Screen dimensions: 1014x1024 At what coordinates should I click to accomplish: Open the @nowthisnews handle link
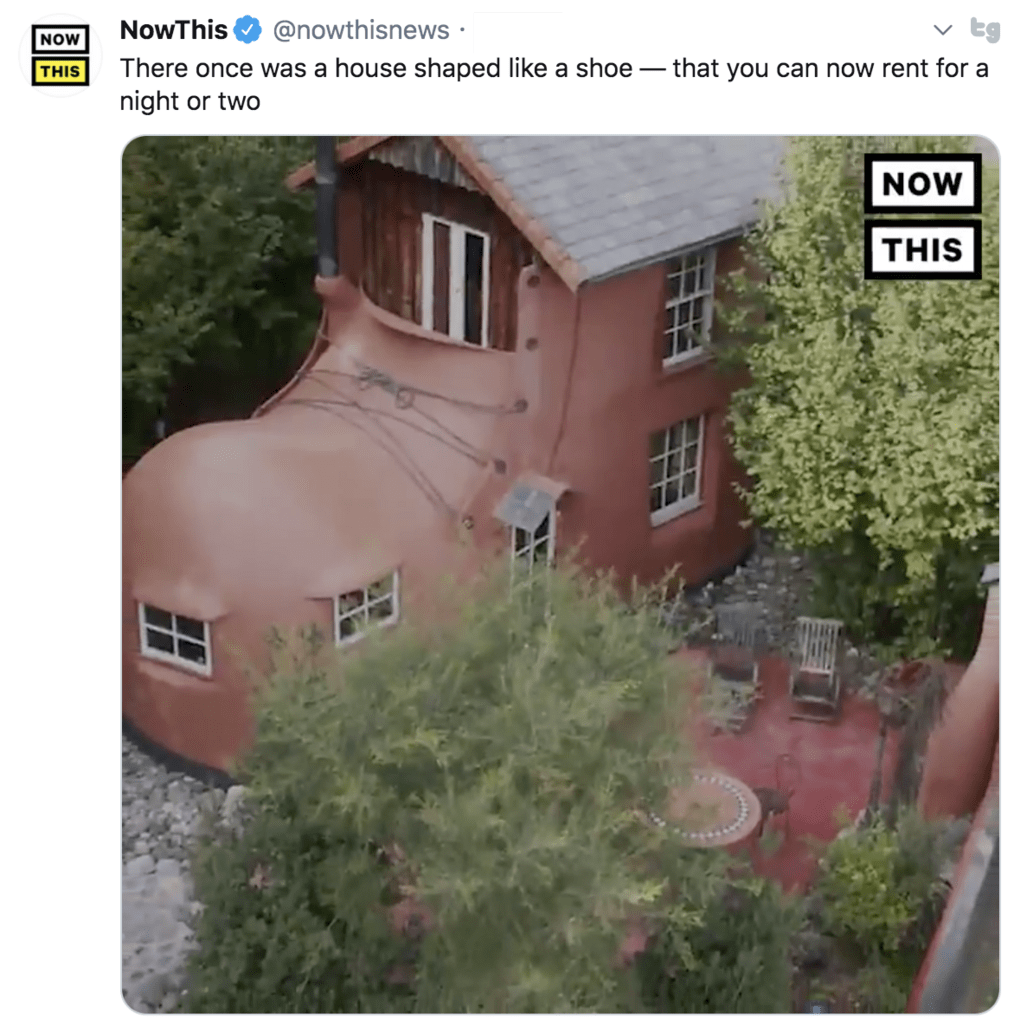[361, 30]
